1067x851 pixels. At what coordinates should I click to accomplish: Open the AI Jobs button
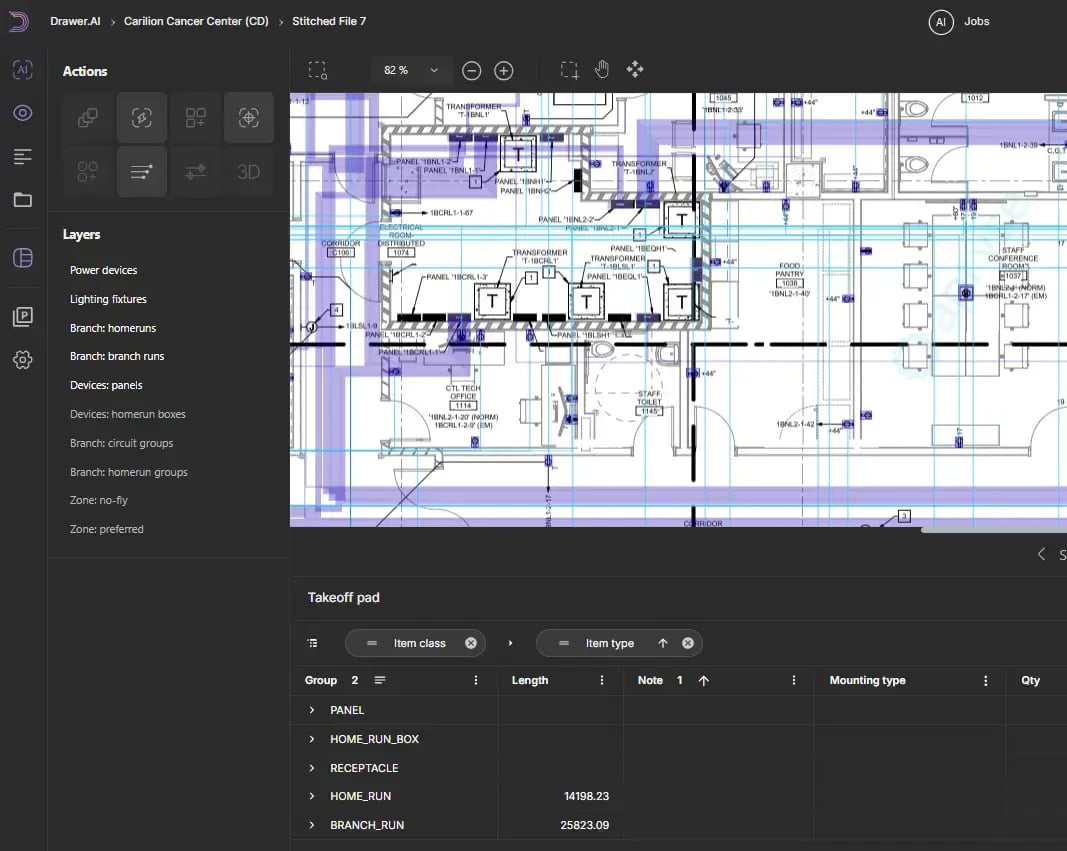(x=959, y=22)
